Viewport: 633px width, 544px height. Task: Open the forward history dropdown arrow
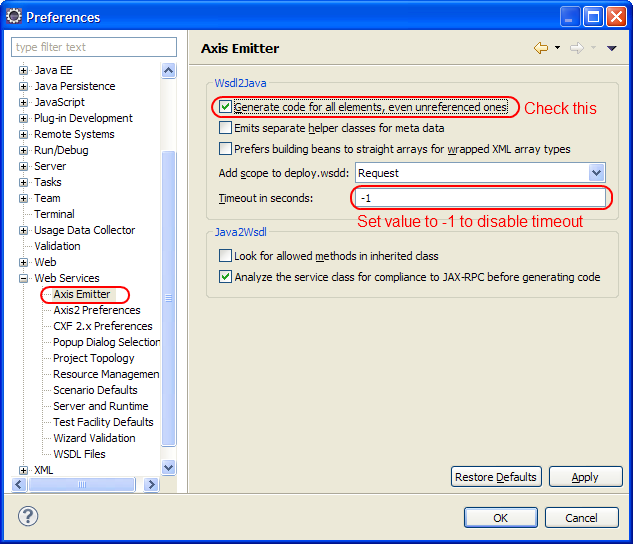click(x=593, y=48)
